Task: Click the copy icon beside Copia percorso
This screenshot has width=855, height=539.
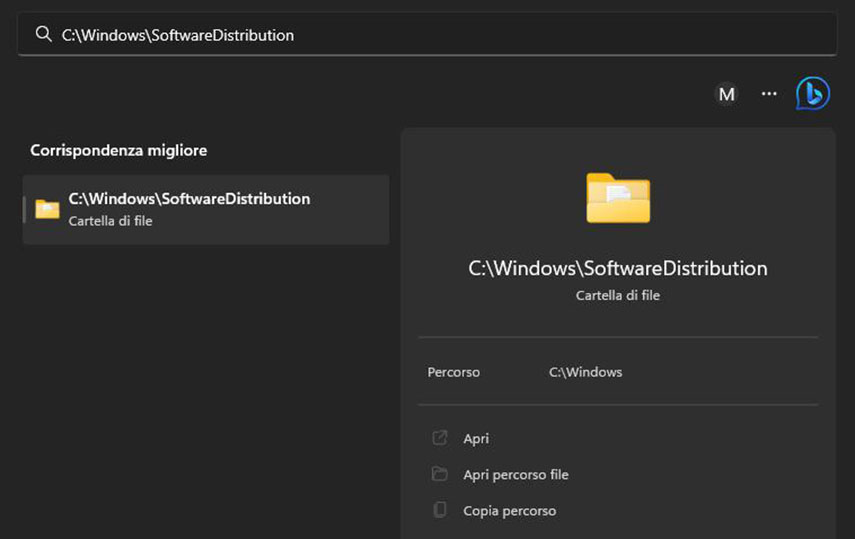Action: click(439, 510)
